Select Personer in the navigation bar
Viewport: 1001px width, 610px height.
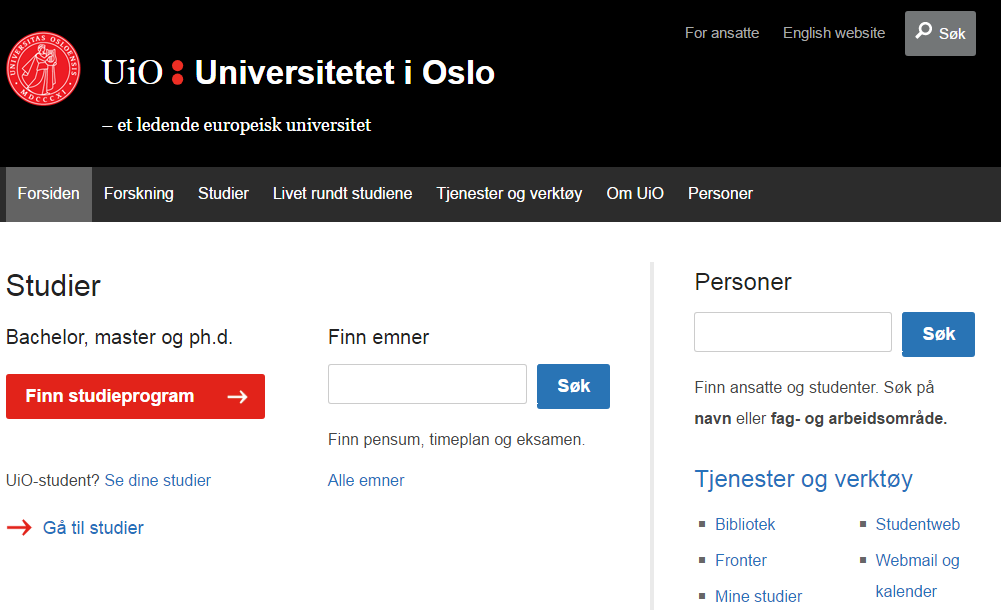coord(721,194)
